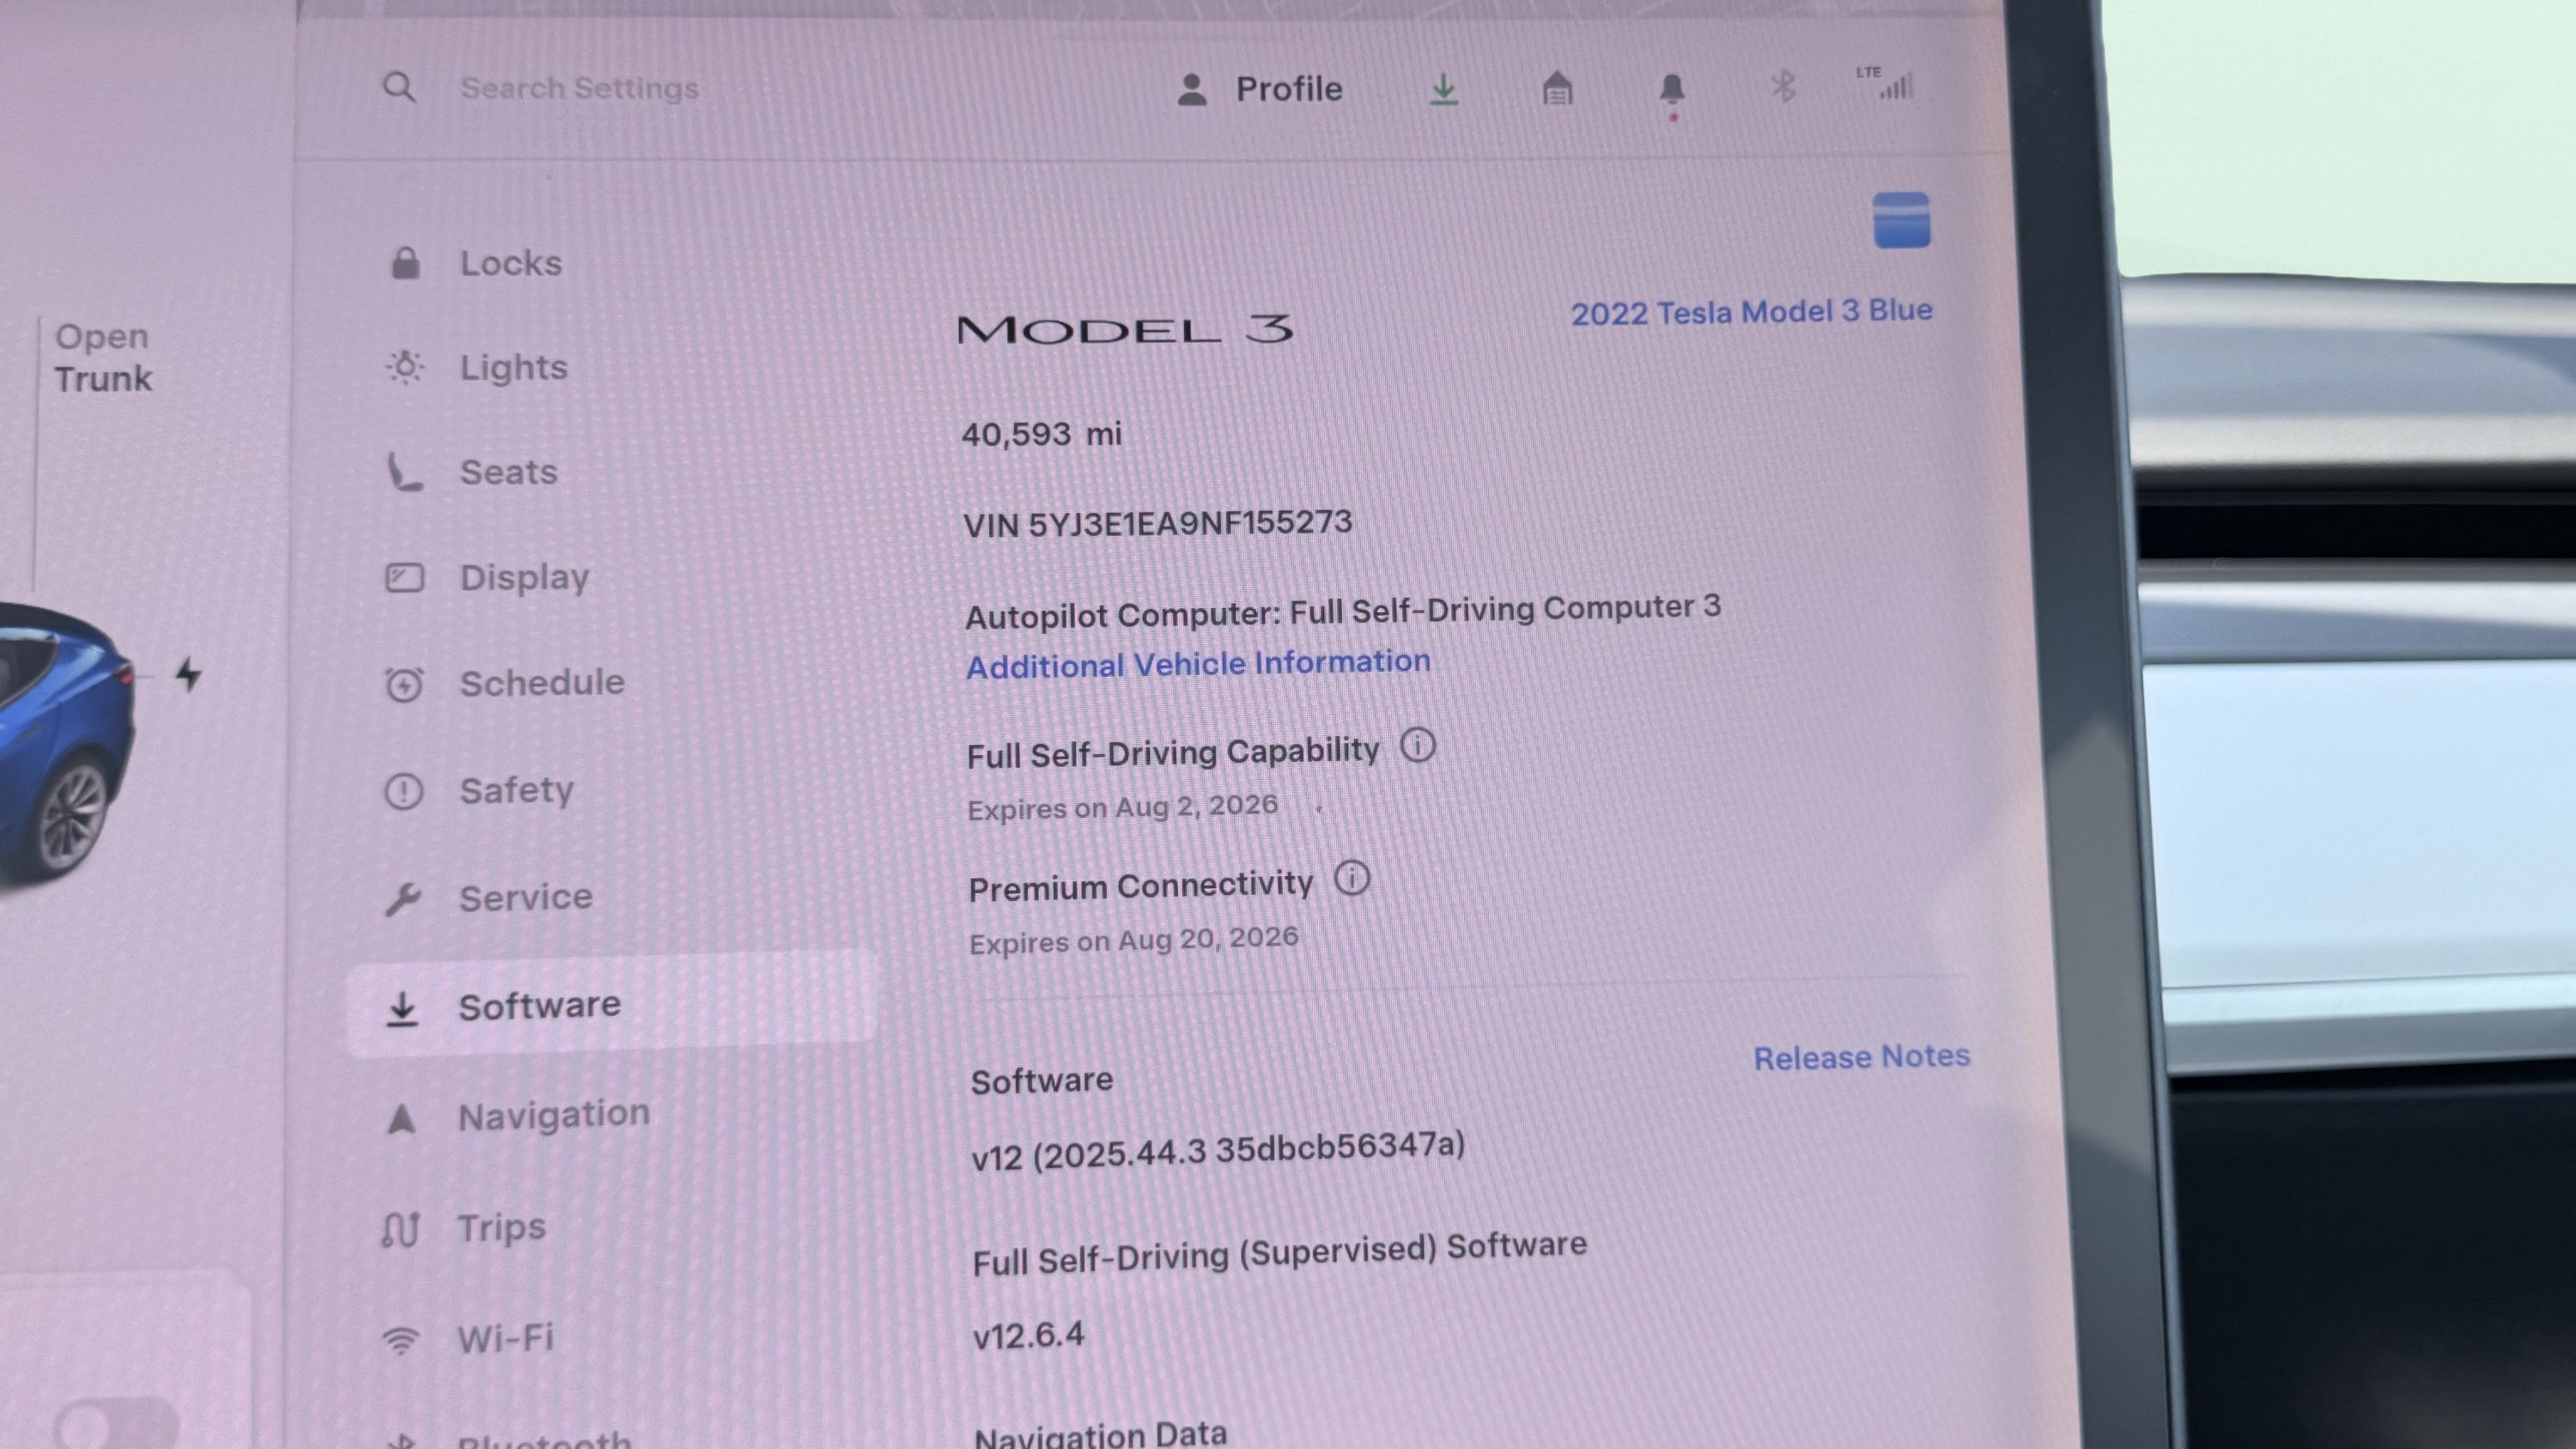Tap the Navigation Data label
This screenshot has height=1449, width=2576.
pos(1100,1435)
